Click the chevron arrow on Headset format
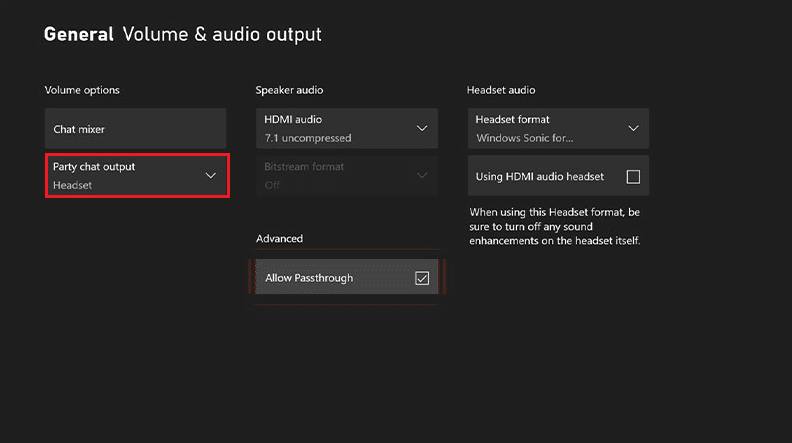 click(633, 129)
